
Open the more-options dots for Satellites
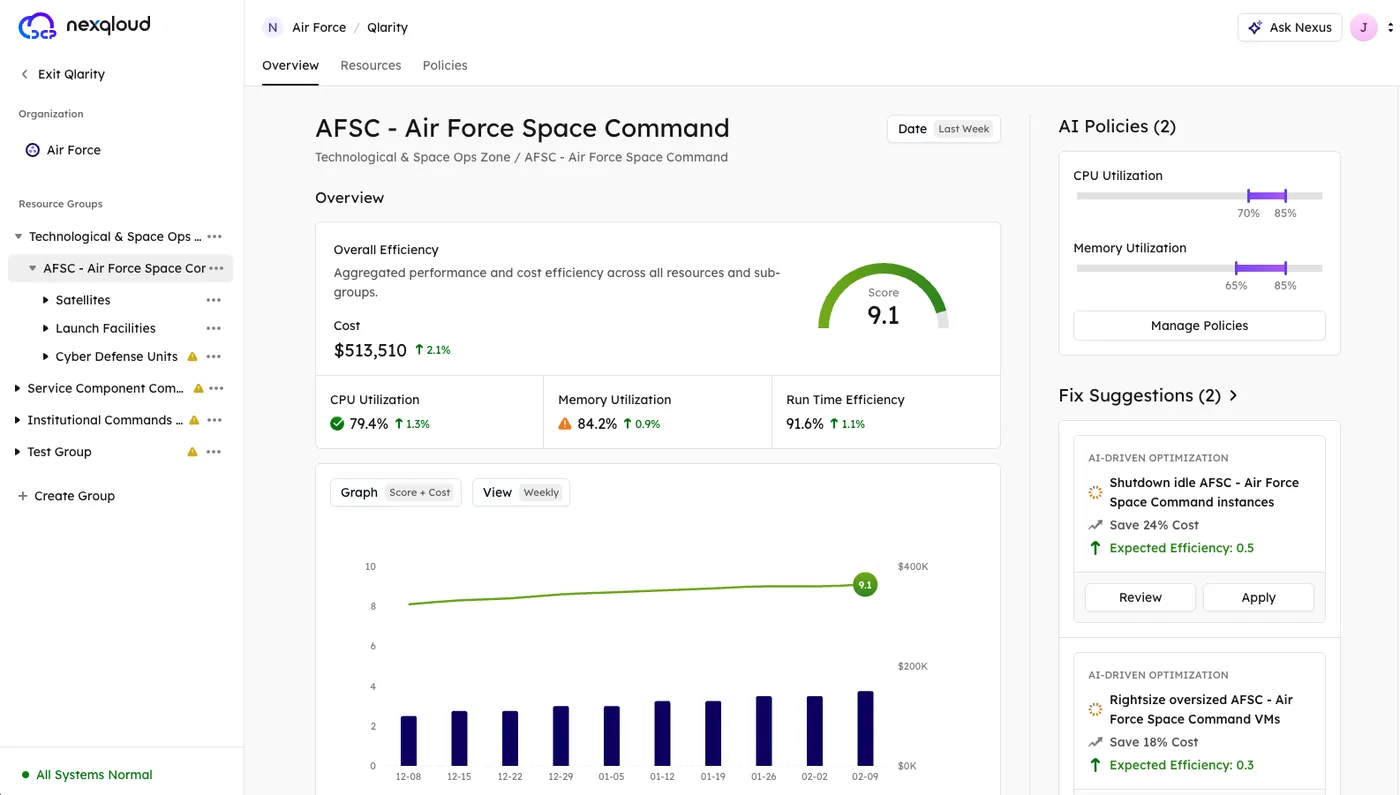[214, 300]
